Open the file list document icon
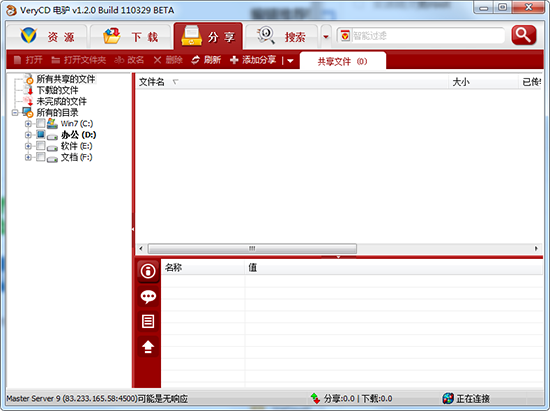The image size is (550, 411). [148, 321]
